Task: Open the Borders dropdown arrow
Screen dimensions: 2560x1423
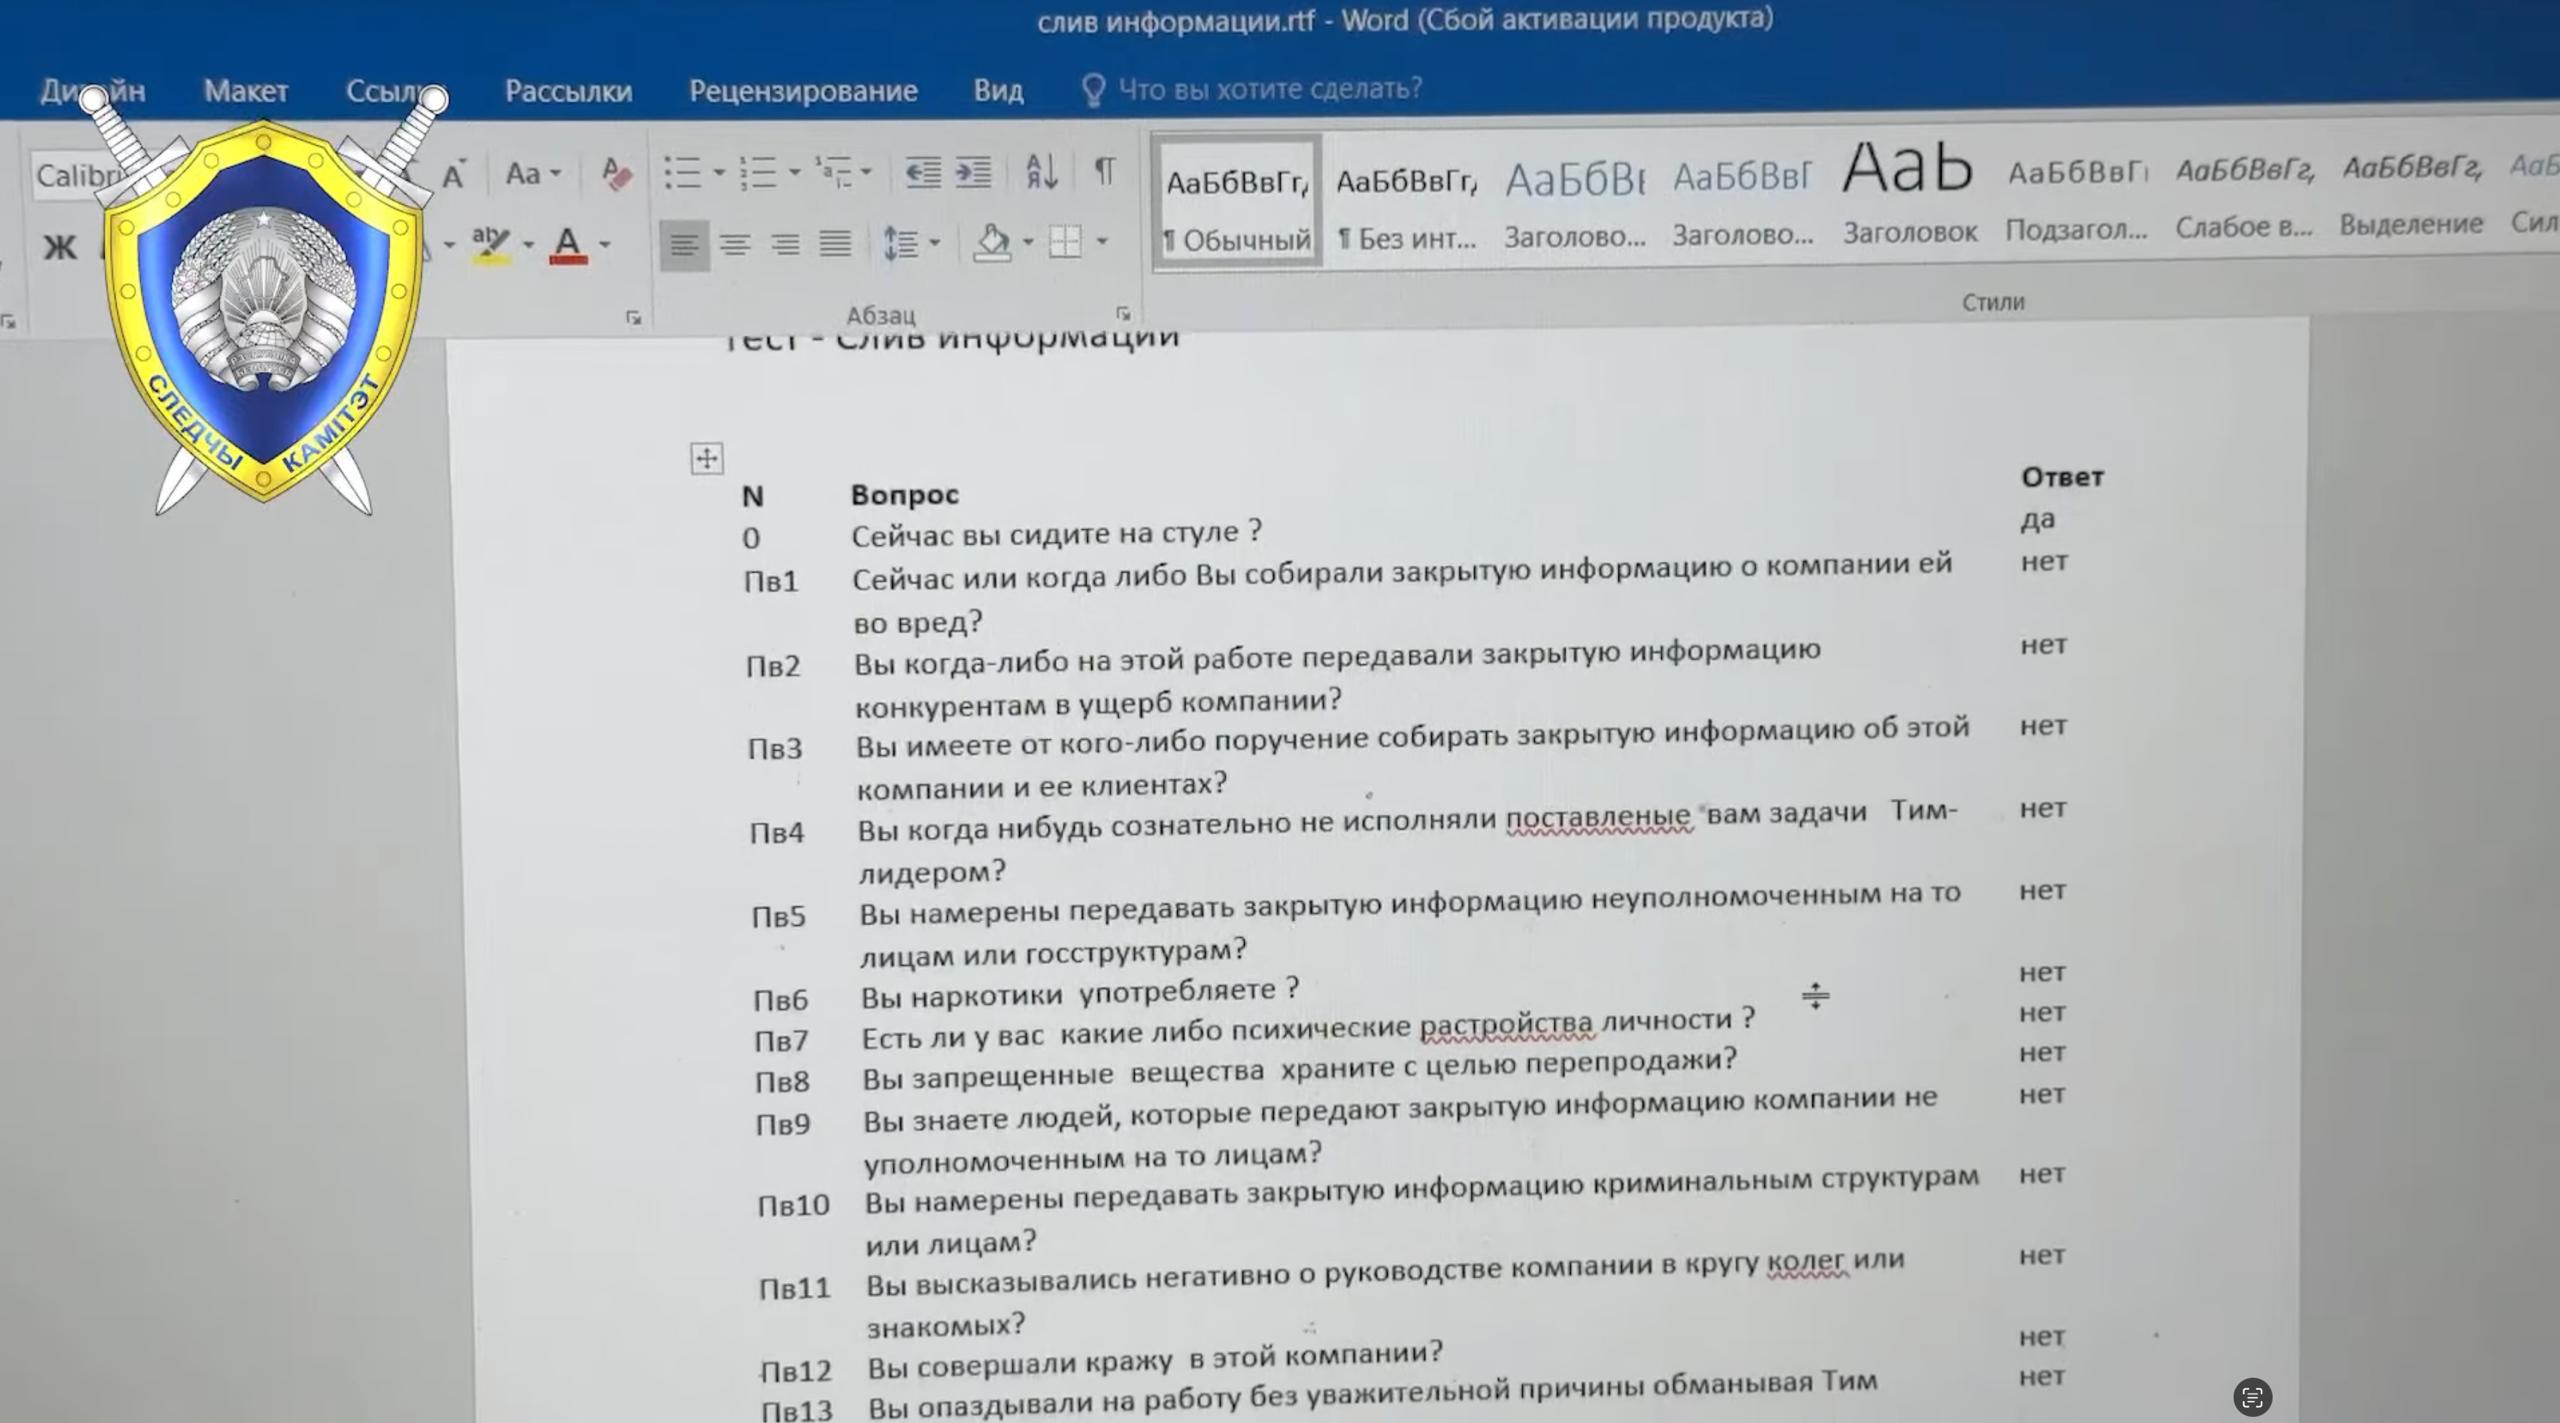Action: click(1102, 241)
